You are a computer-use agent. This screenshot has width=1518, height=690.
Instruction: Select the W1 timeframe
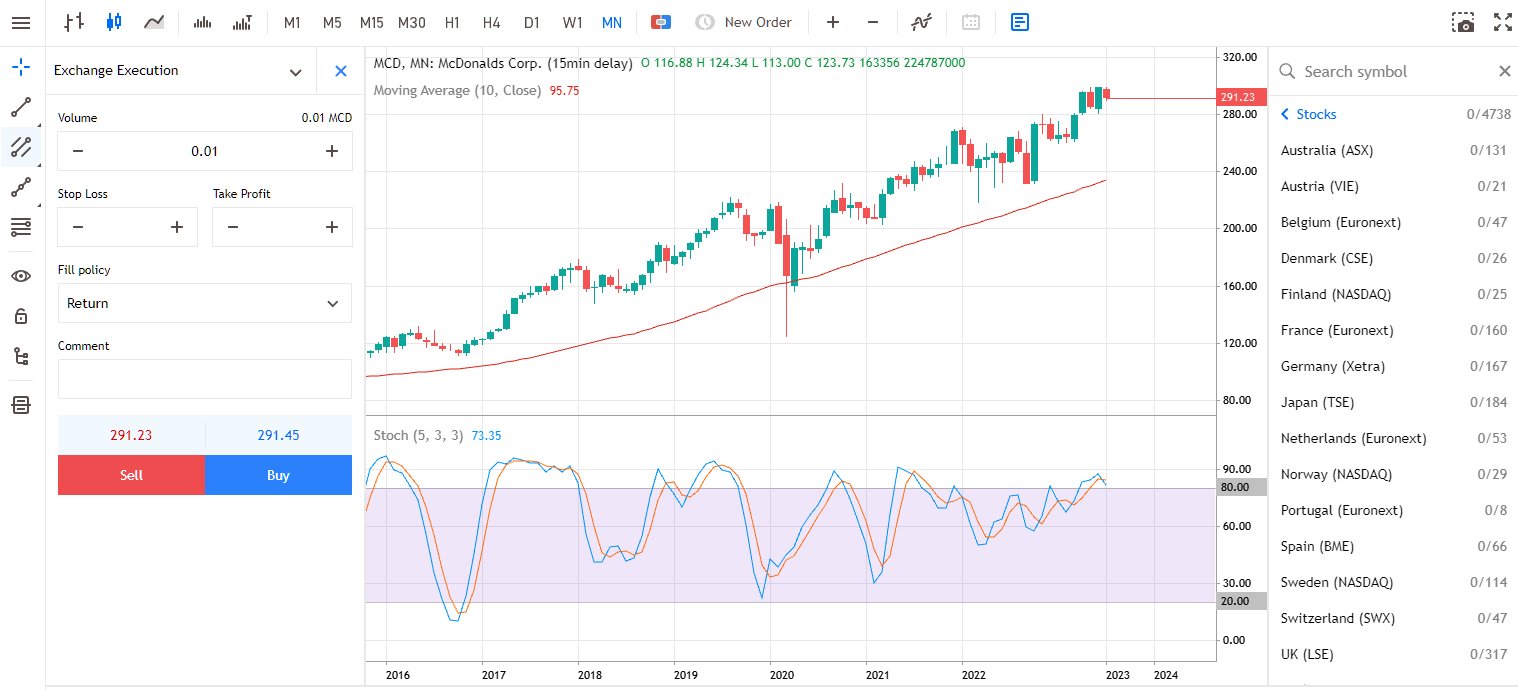(572, 22)
